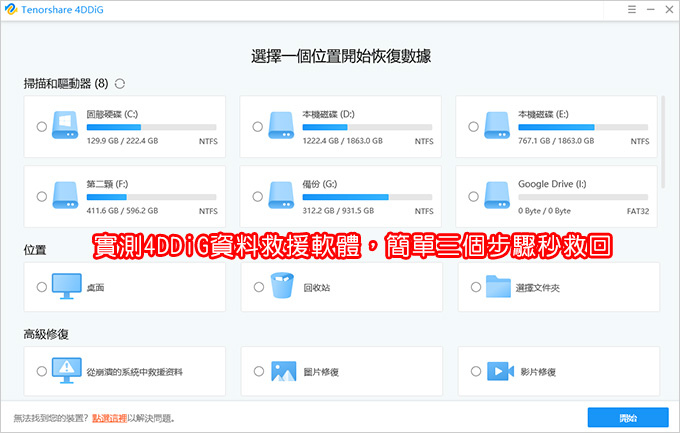
Task: Click the G: drive usage bar
Action: [367, 197]
